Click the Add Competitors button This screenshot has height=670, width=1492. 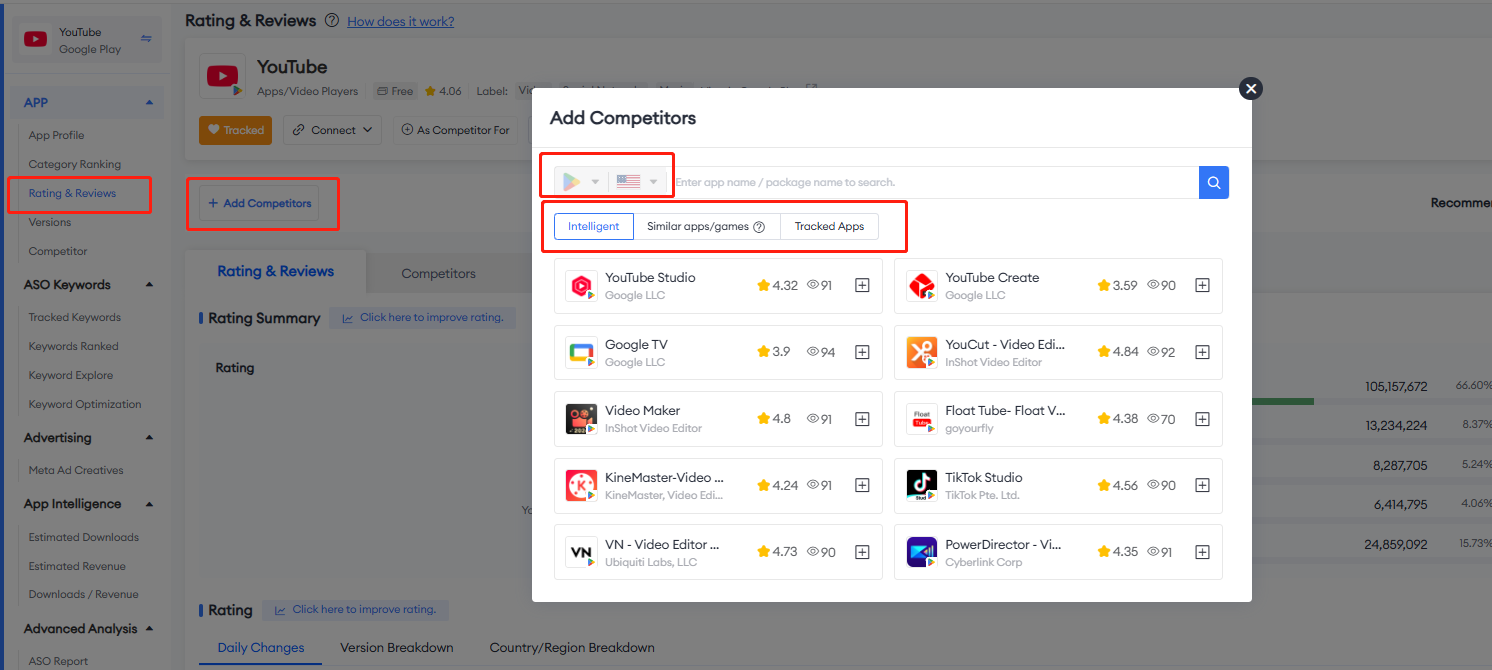(259, 203)
